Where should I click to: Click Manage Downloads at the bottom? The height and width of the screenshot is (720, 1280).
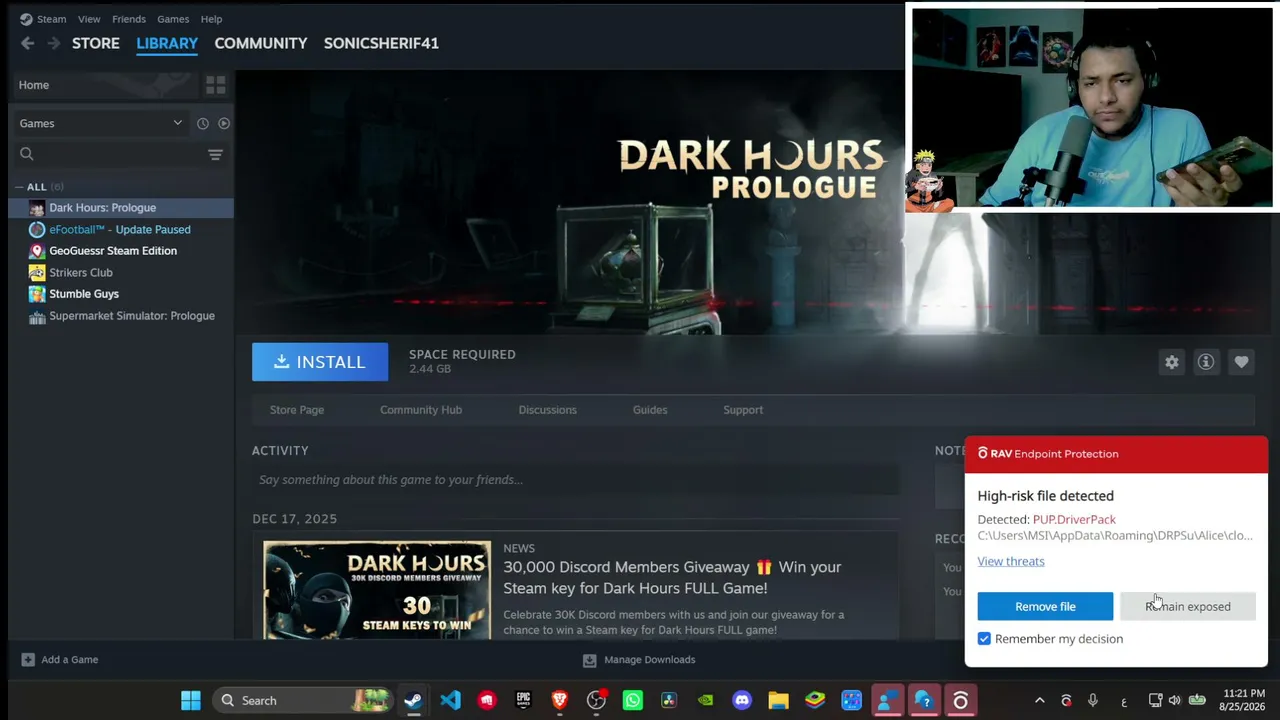[639, 660]
